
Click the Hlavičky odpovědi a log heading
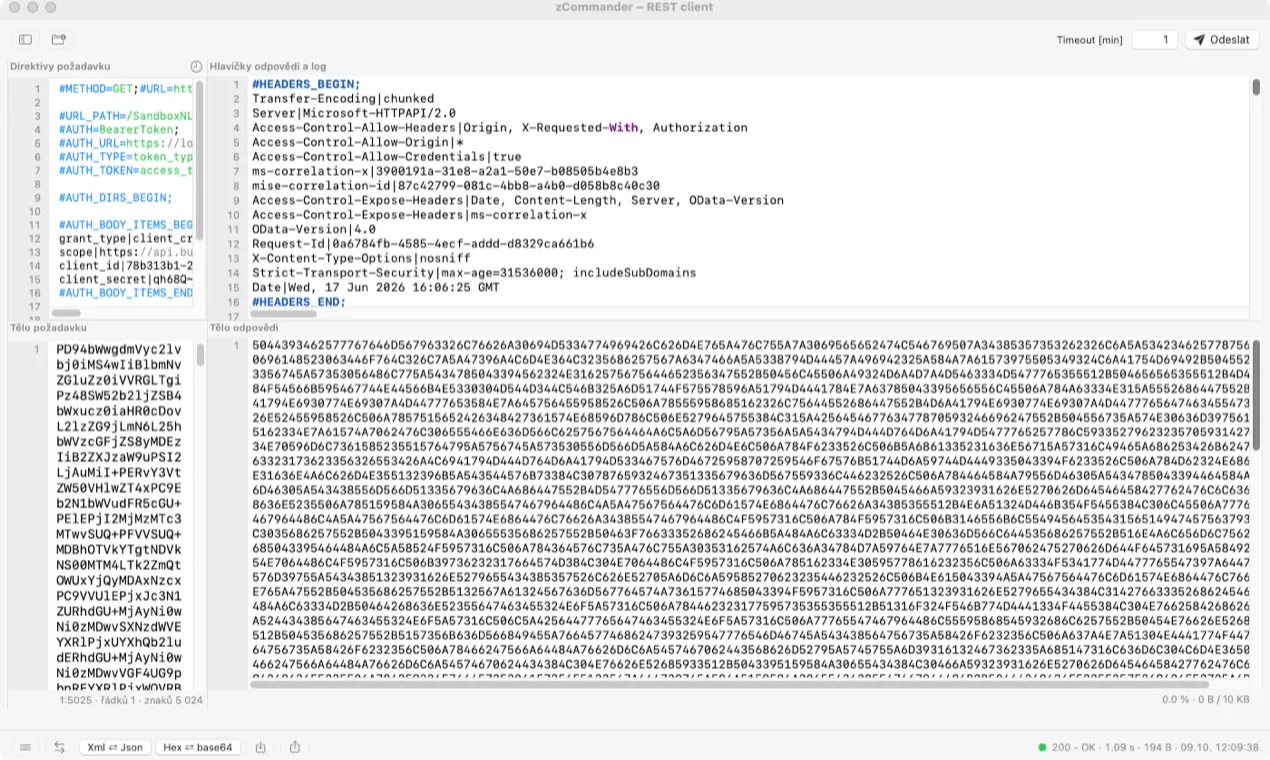(x=268, y=67)
